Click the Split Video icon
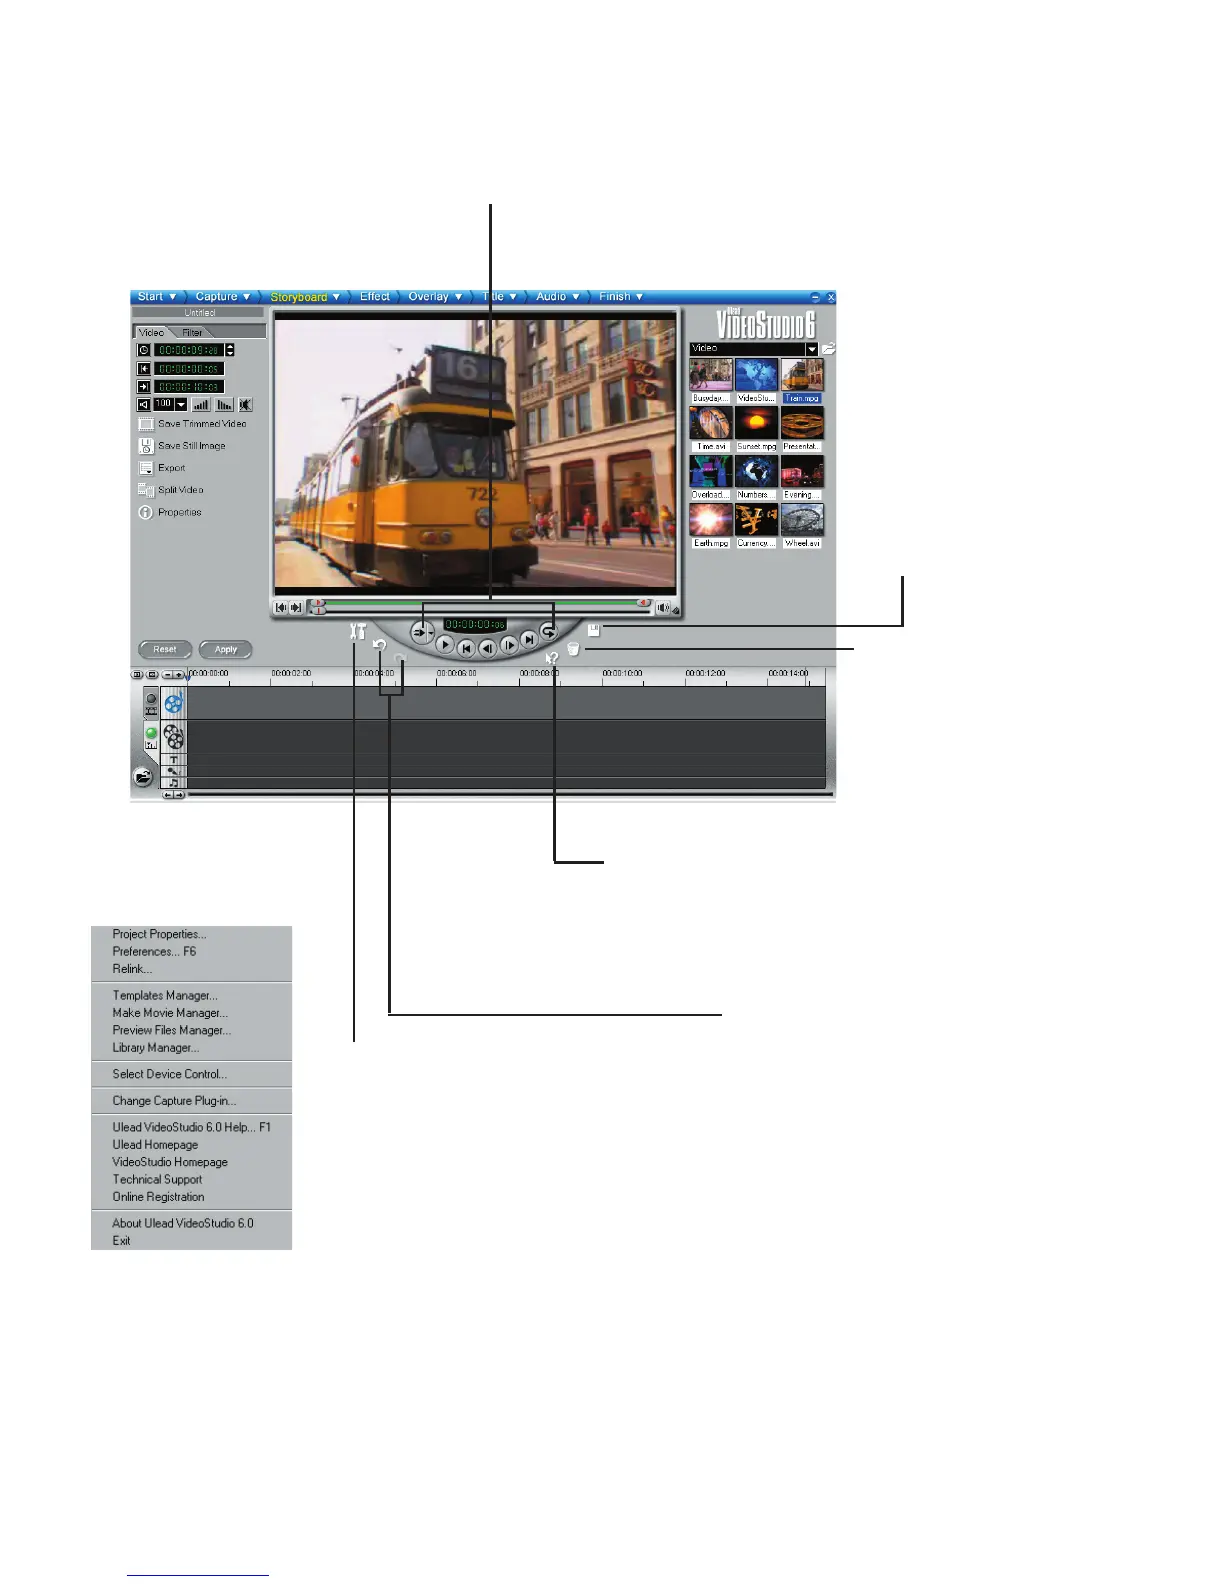 click(x=146, y=490)
